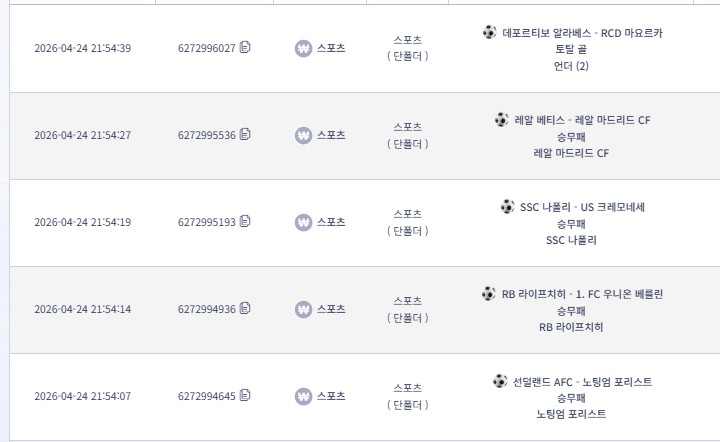Viewport: 720px width, 442px height.
Task: Copy bet ID 6272995536 using copy icon
Action: [x=245, y=134]
